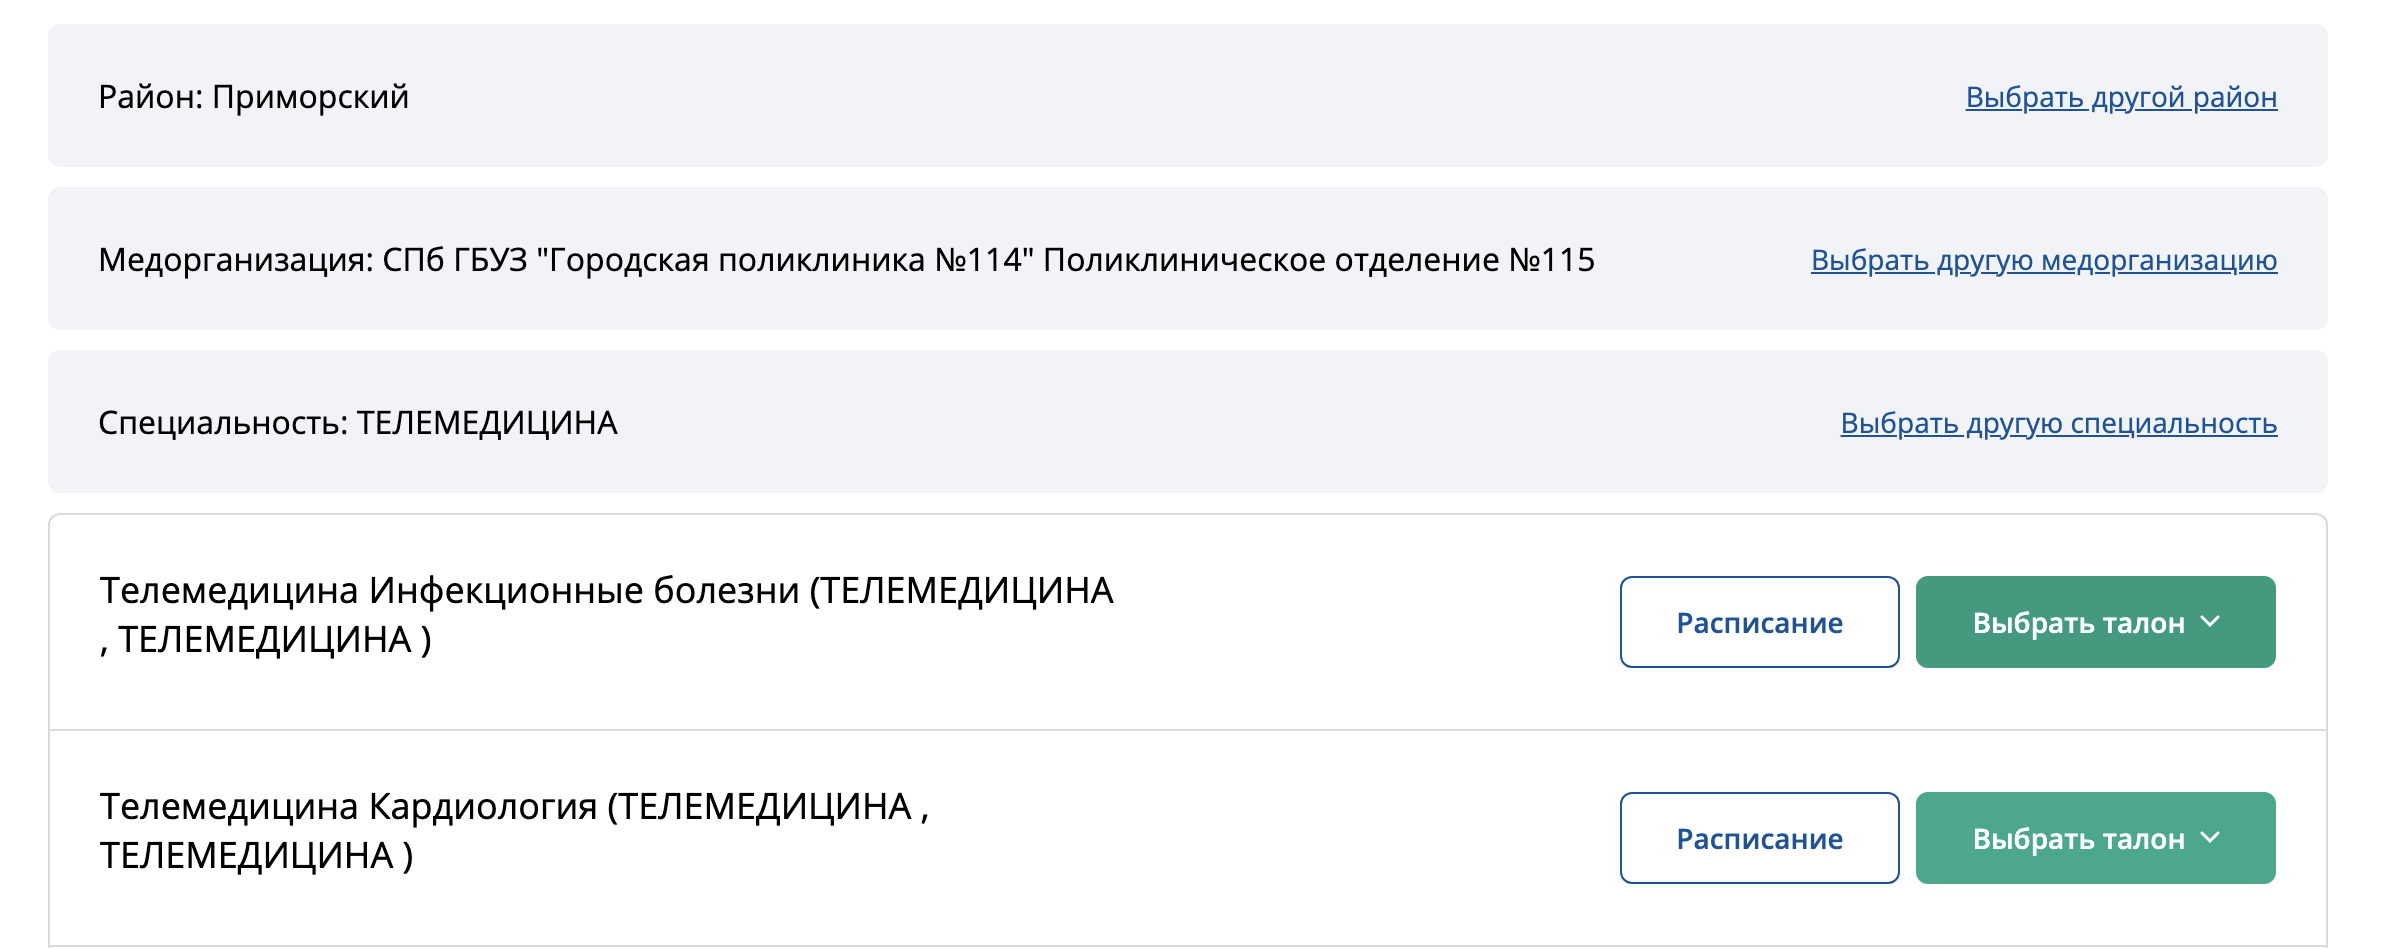The height and width of the screenshot is (948, 2394).
Task: Click the "Специальность:" label text
Action: (222, 423)
